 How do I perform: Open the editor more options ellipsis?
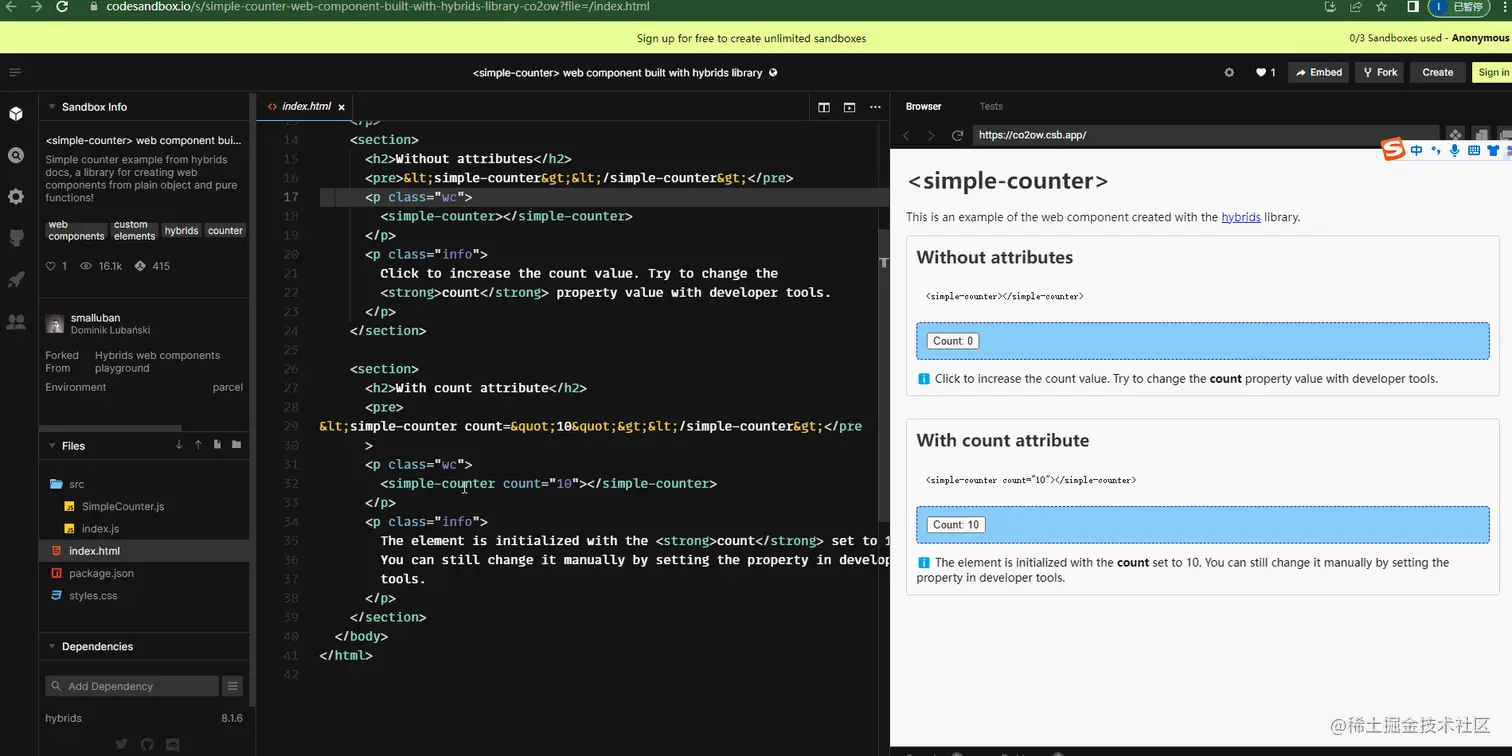[875, 107]
